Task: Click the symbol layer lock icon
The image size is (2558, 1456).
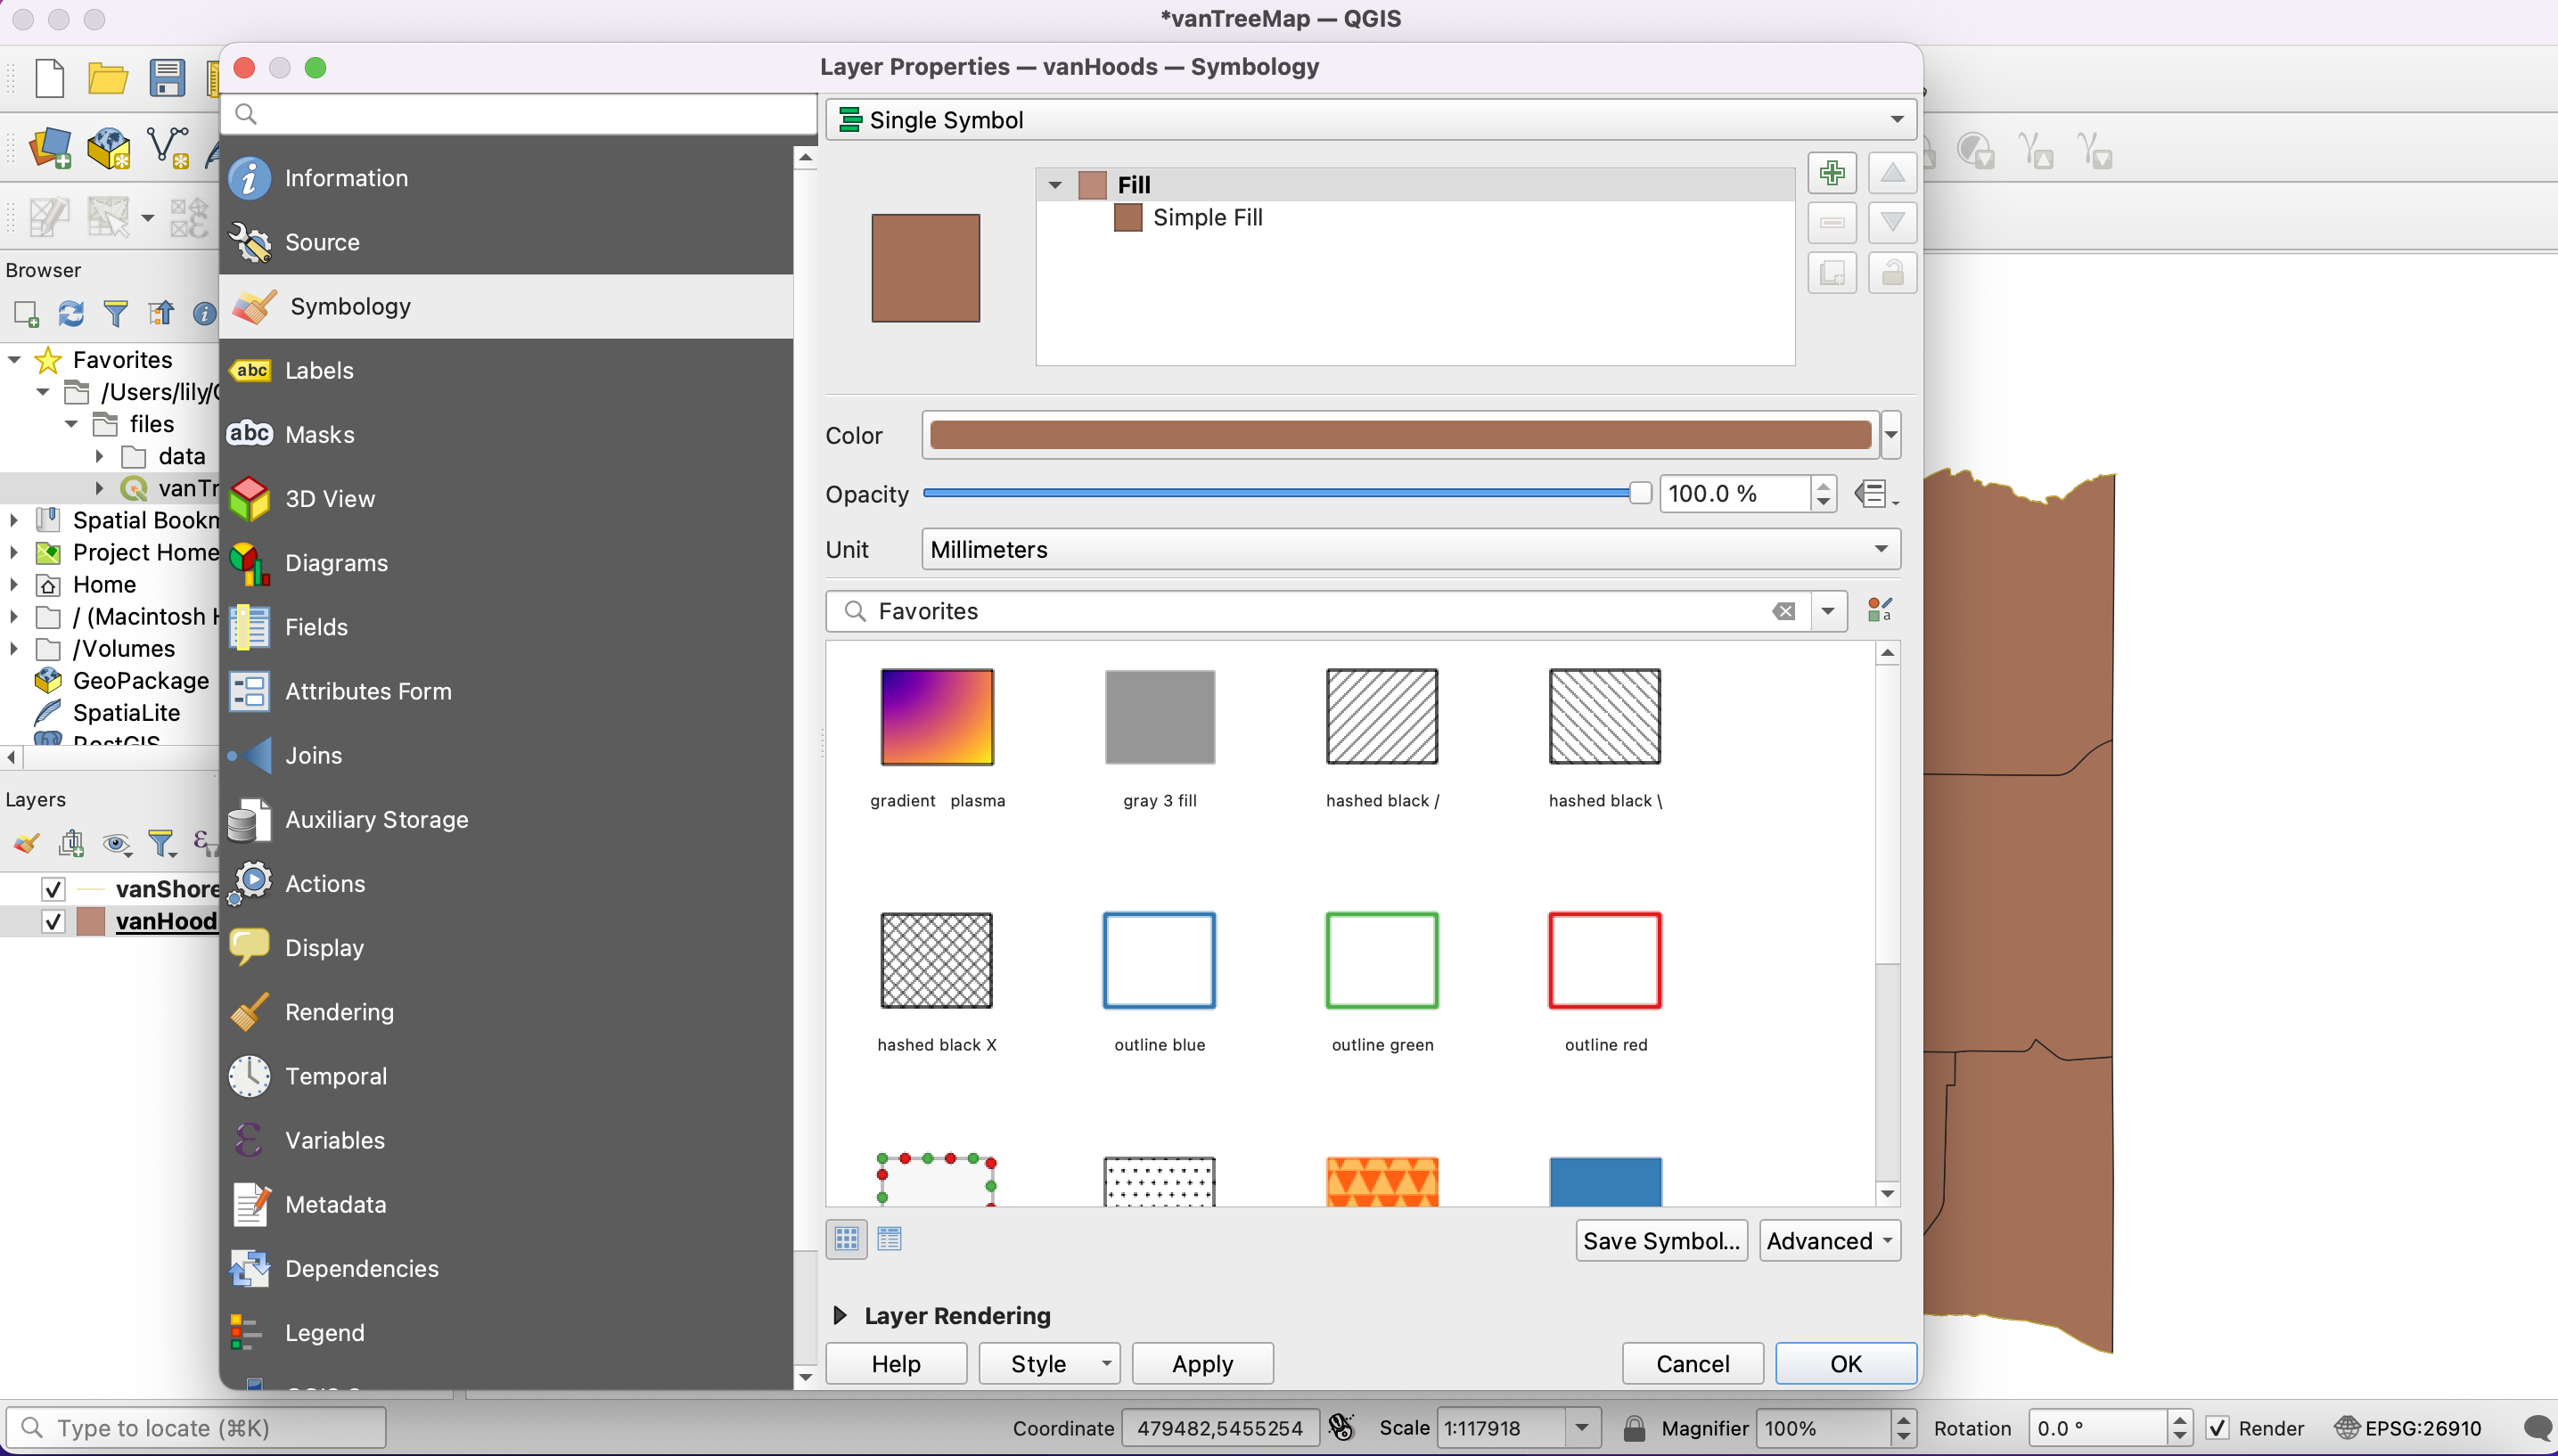Action: pyautogui.click(x=1891, y=273)
